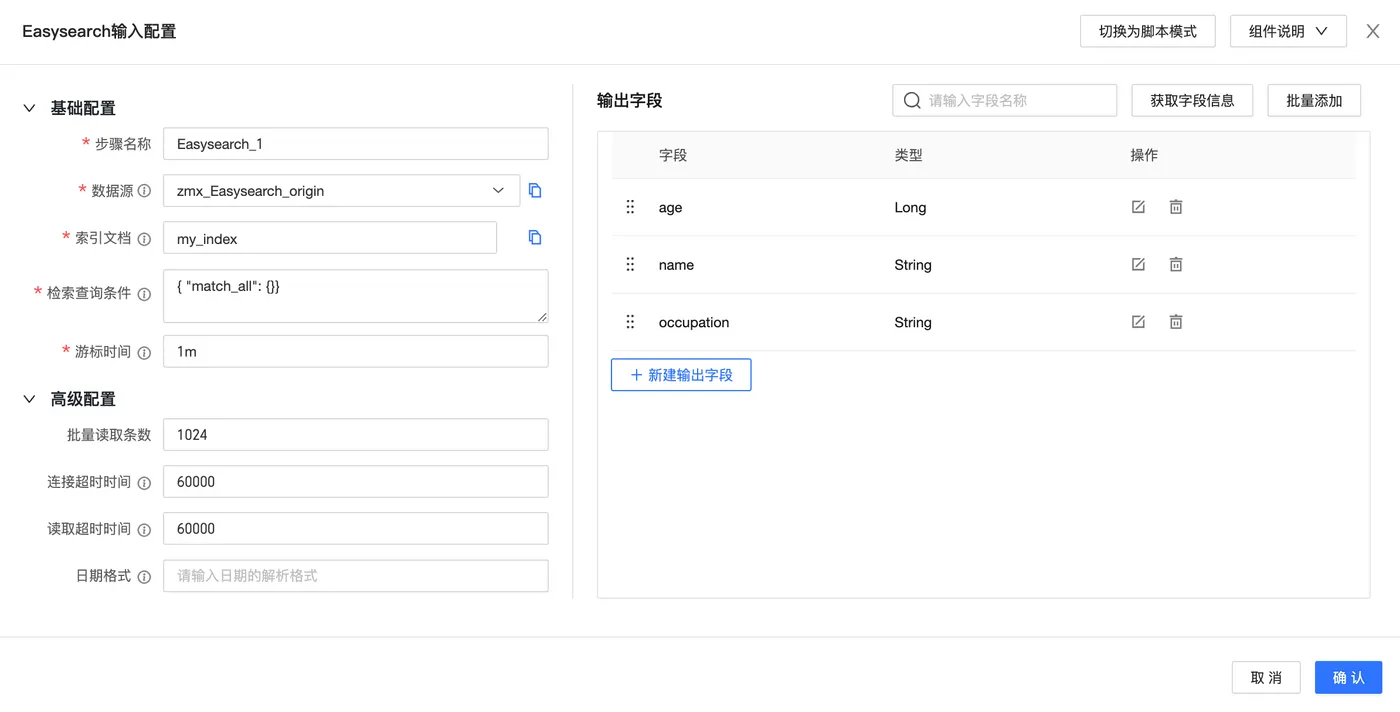Edit the name field row
Screen dimensions: 1400x712
click(x=1138, y=265)
